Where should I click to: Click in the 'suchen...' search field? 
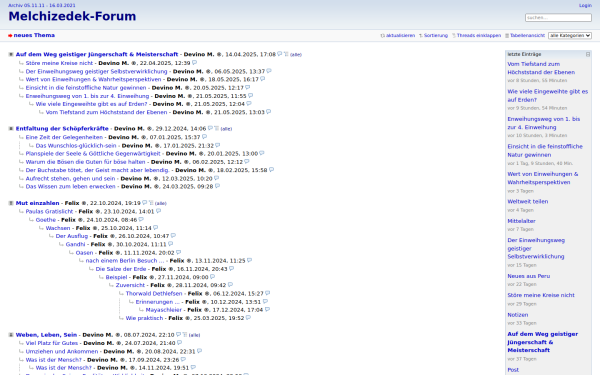coord(558,18)
